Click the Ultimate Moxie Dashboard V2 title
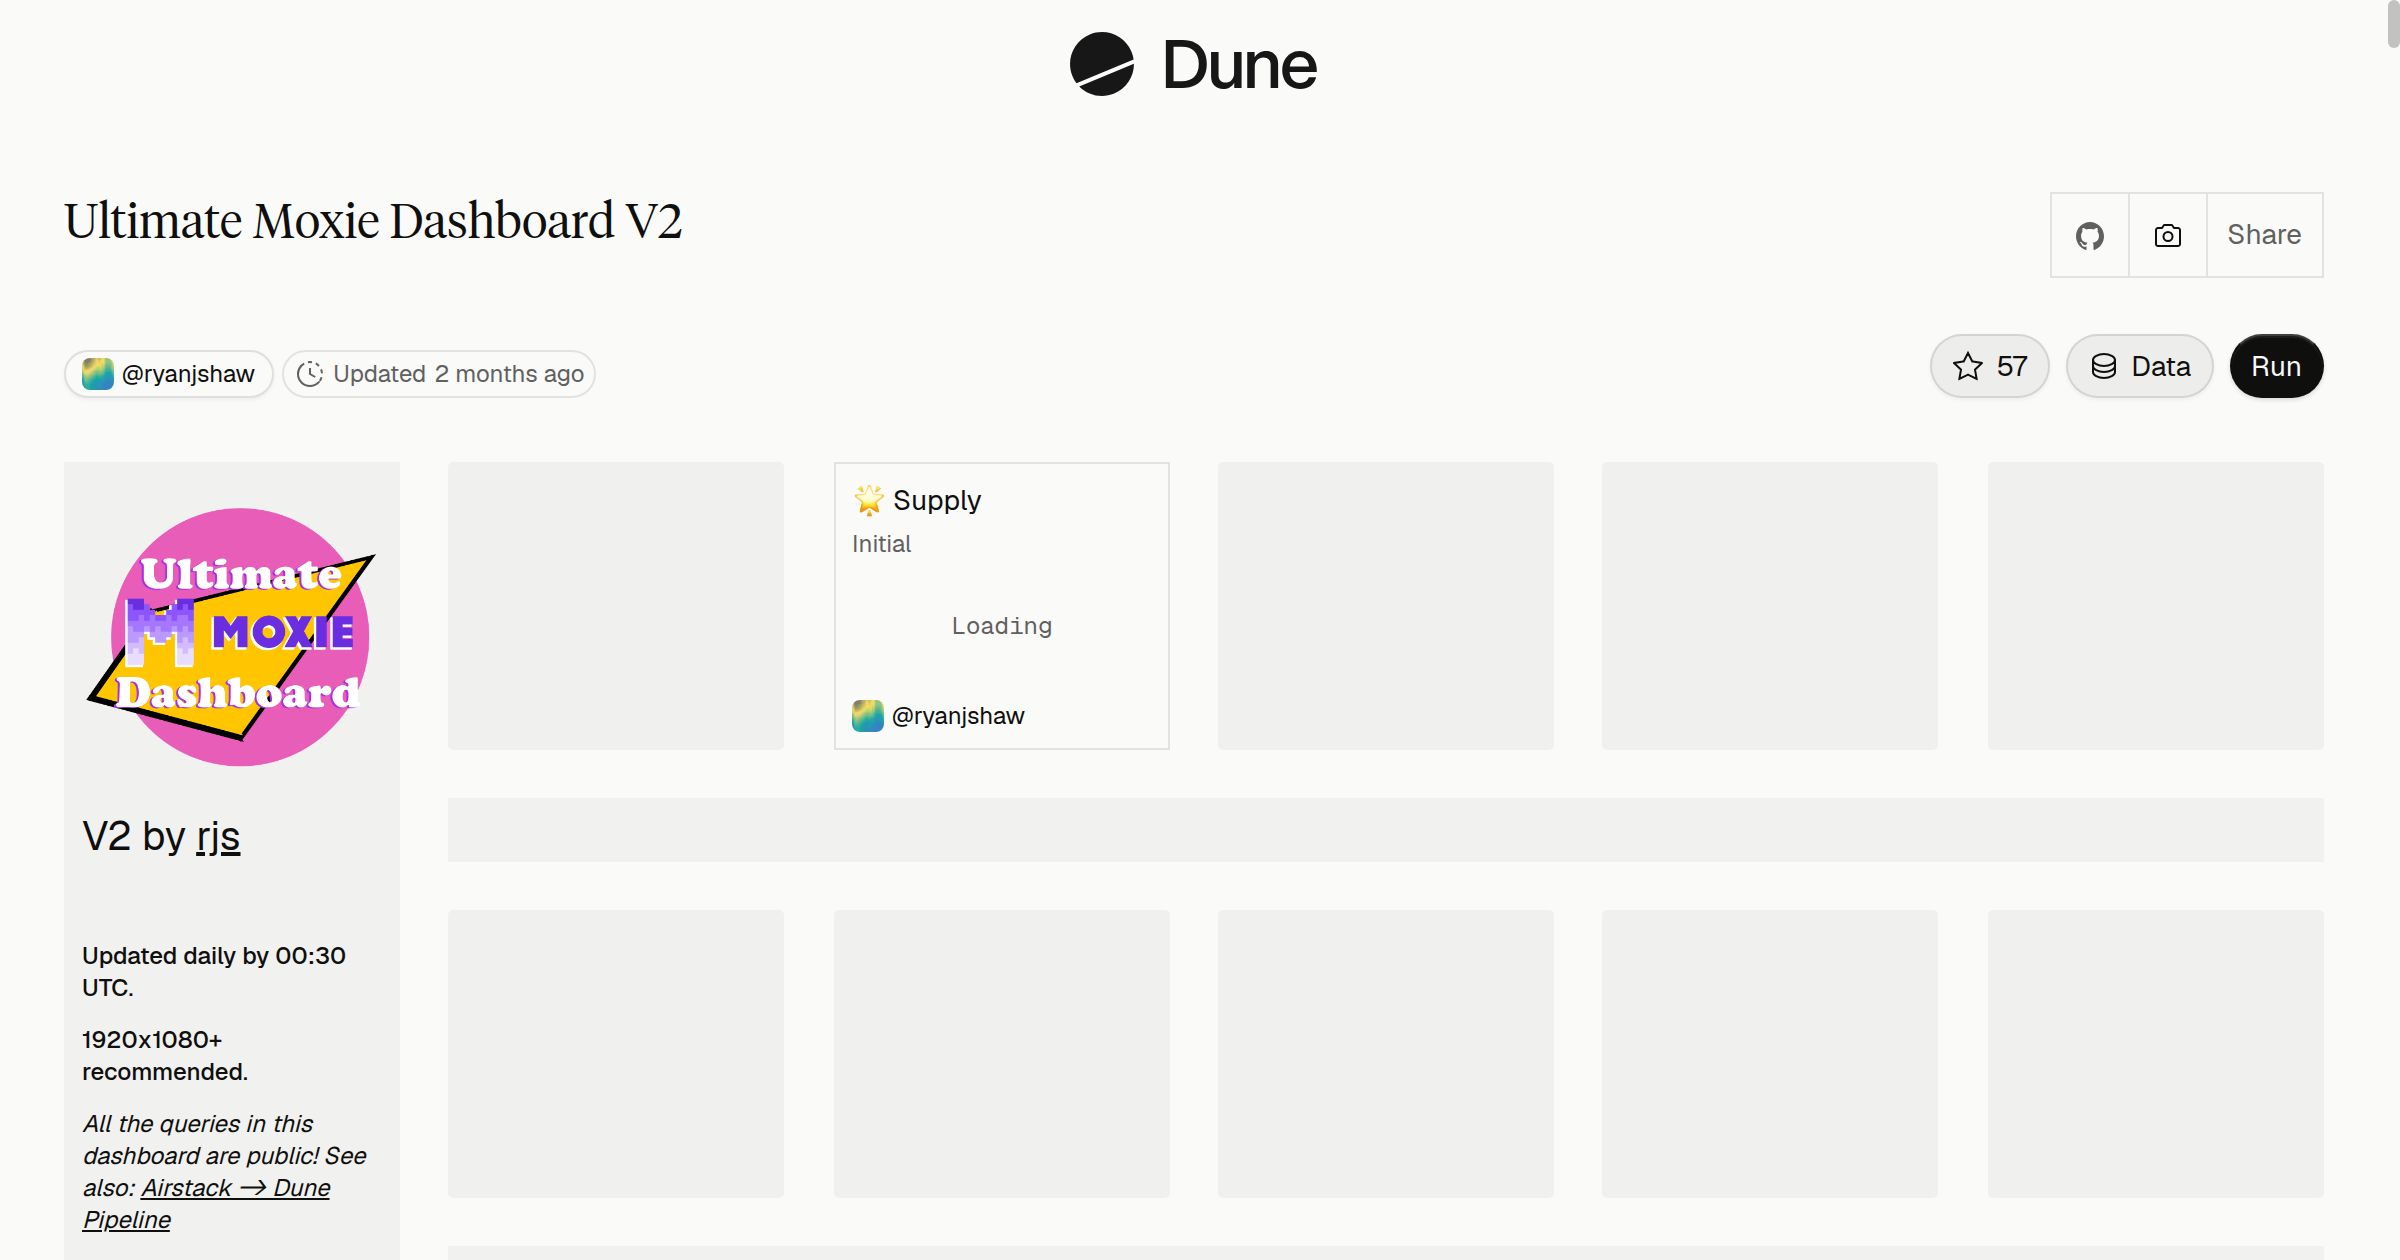The width and height of the screenshot is (2400, 1260). coord(373,221)
